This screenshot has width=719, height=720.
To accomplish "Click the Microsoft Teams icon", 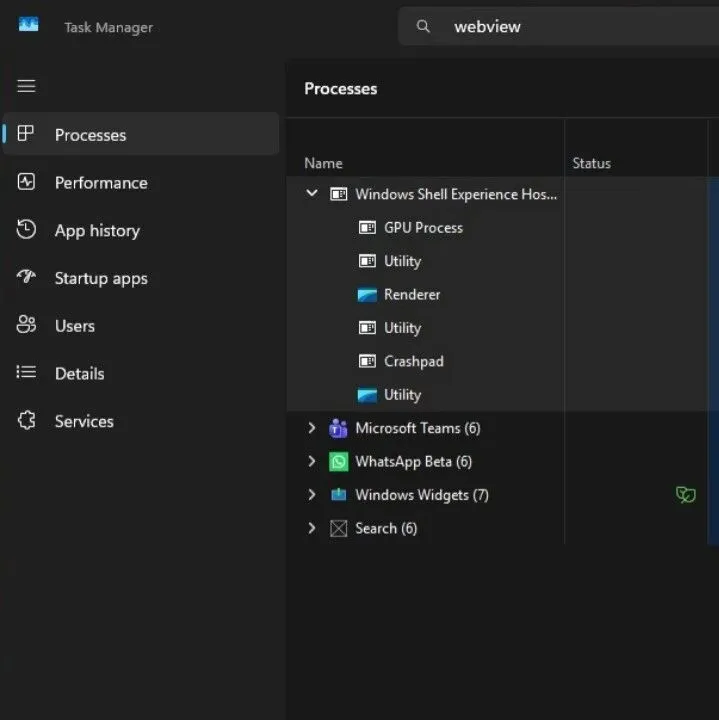I will pyautogui.click(x=338, y=428).
